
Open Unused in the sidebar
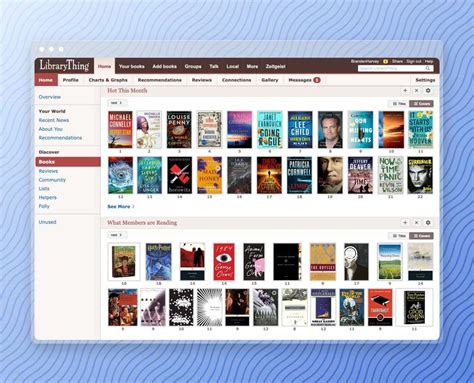click(x=47, y=222)
